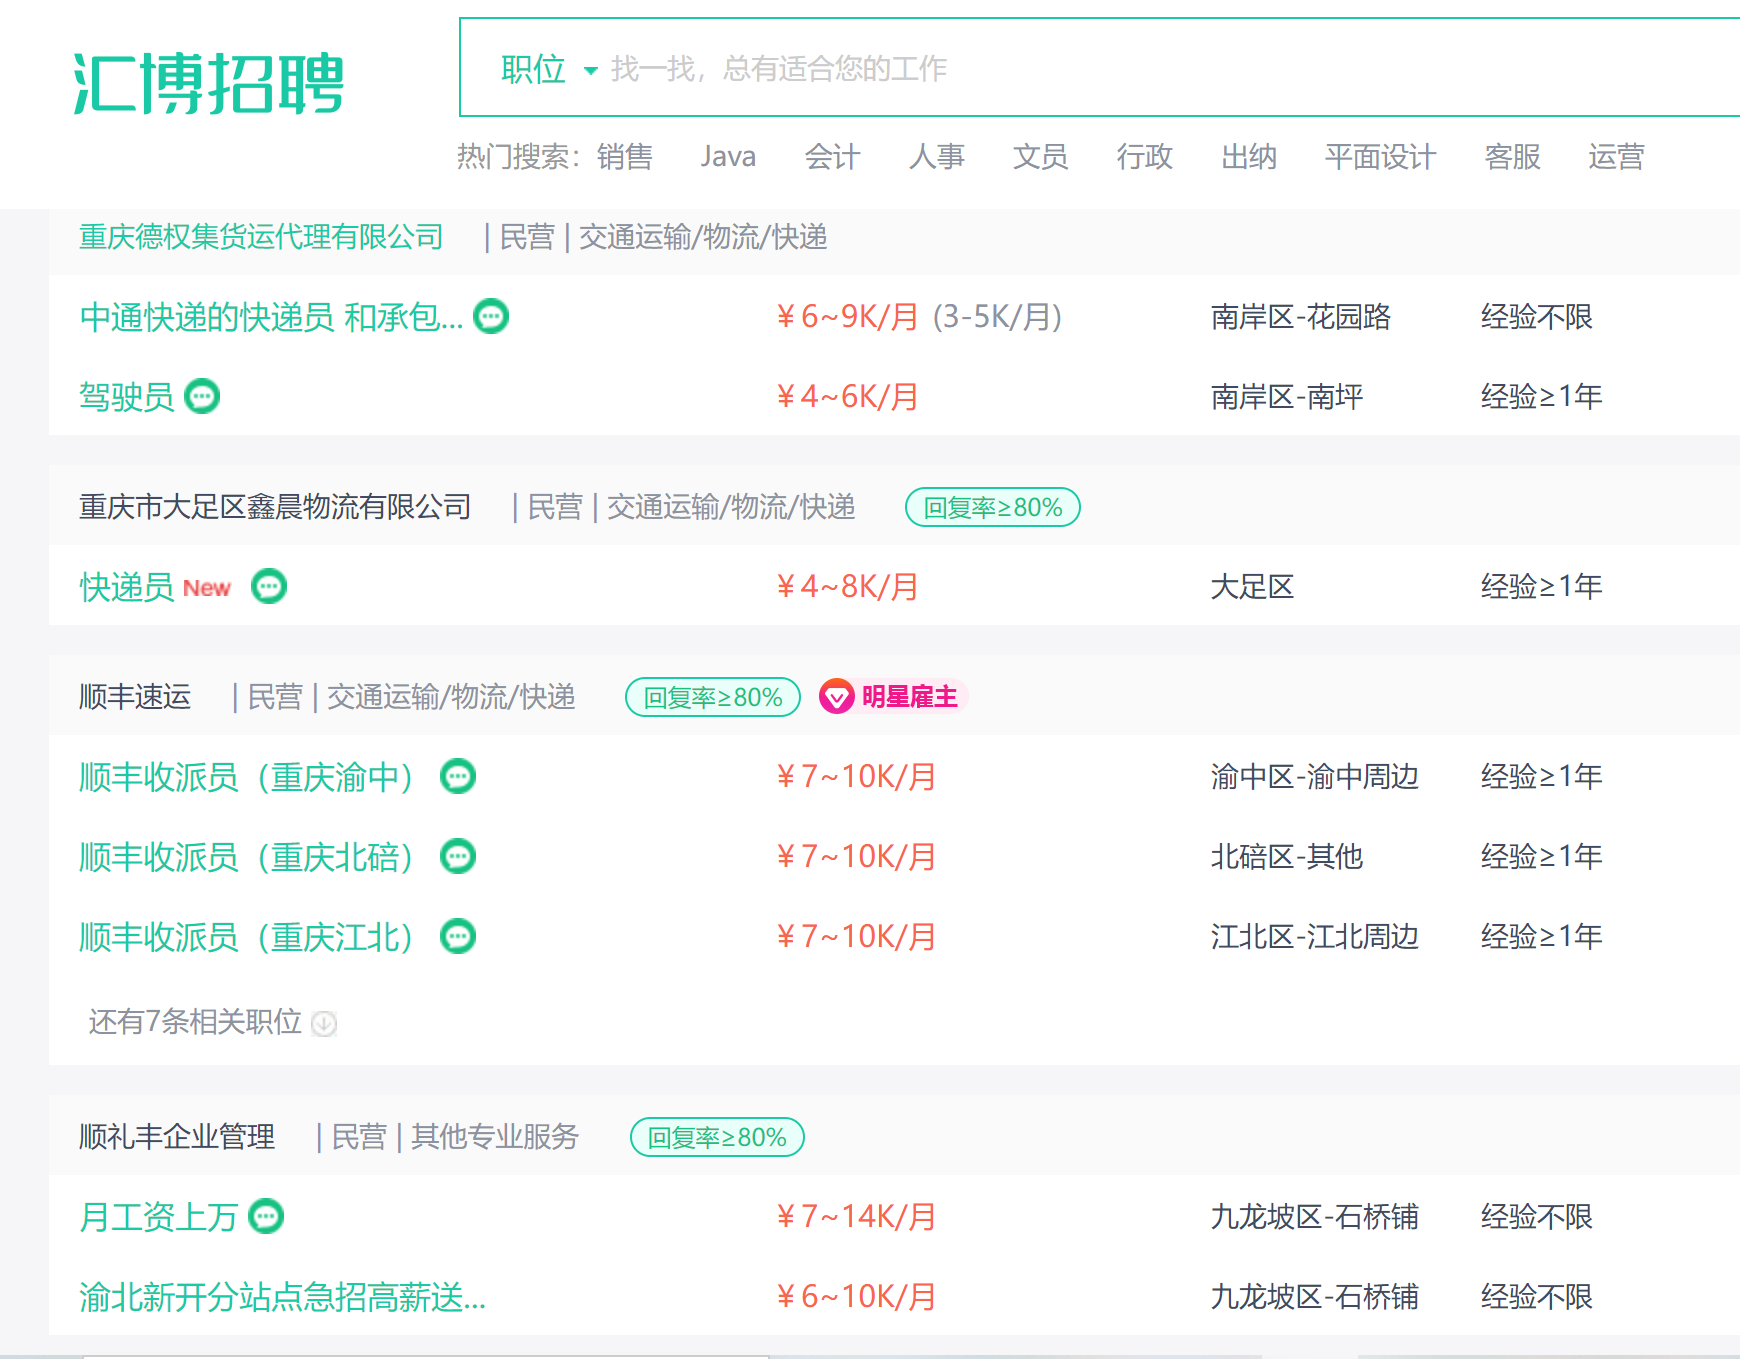Open chat icon for 顺丰收派员（重庆渝中）
This screenshot has height=1359, width=1740.
458,777
